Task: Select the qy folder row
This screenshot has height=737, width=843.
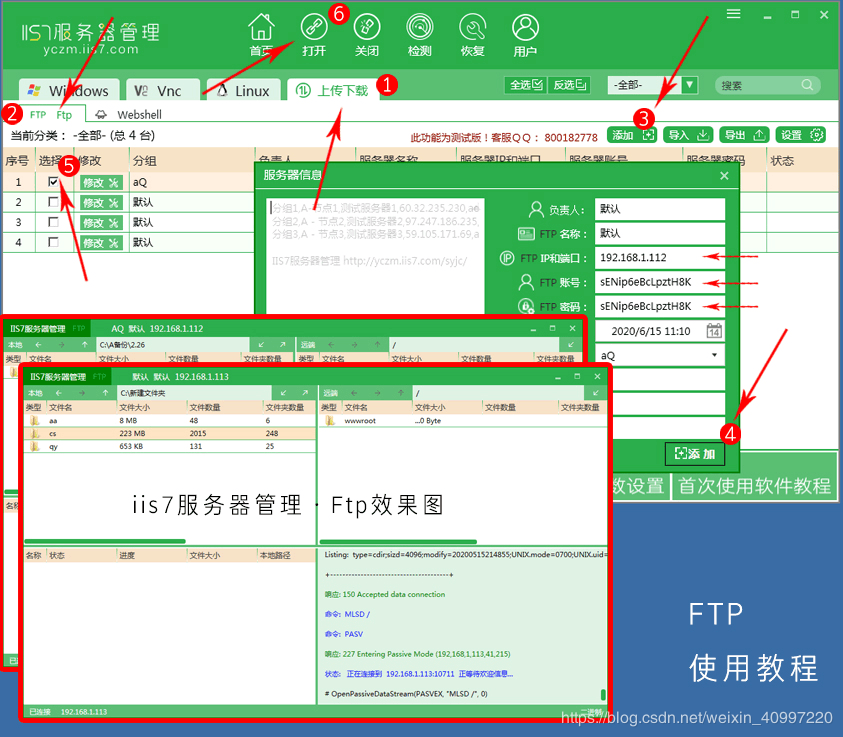Action: click(x=170, y=446)
